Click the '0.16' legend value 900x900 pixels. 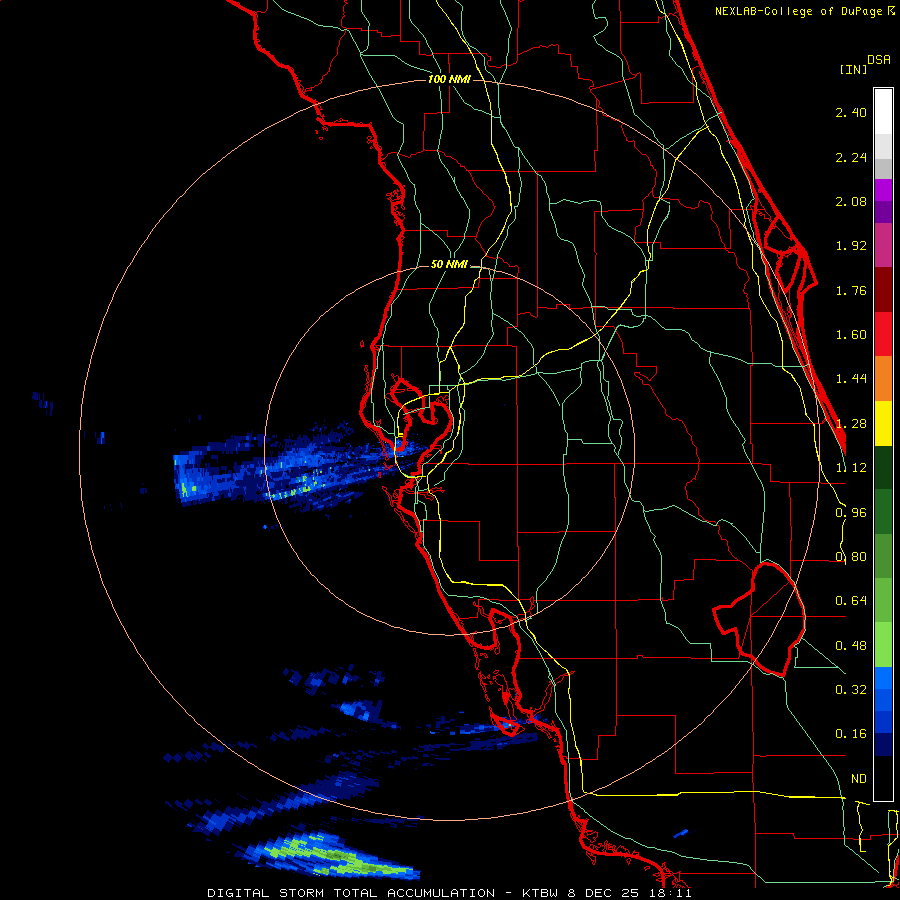point(851,734)
